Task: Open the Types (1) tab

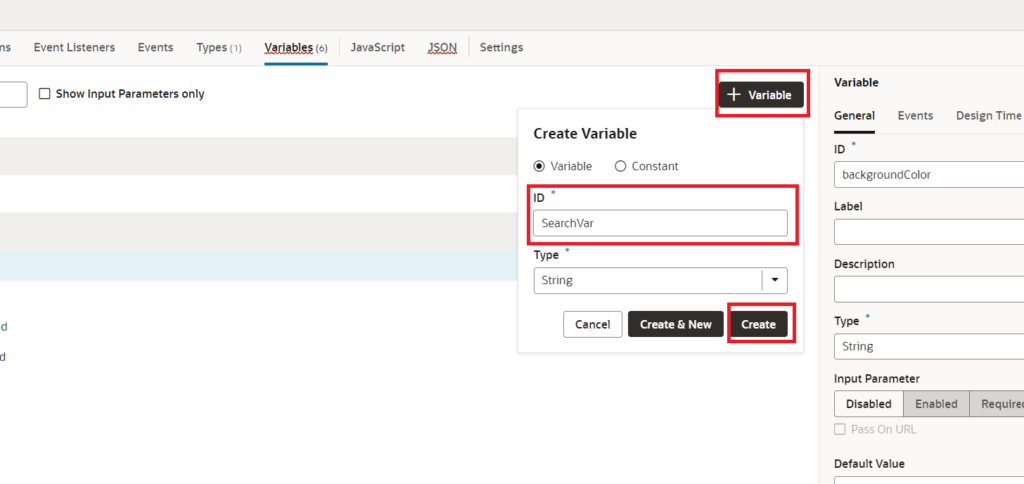Action: pyautogui.click(x=219, y=48)
